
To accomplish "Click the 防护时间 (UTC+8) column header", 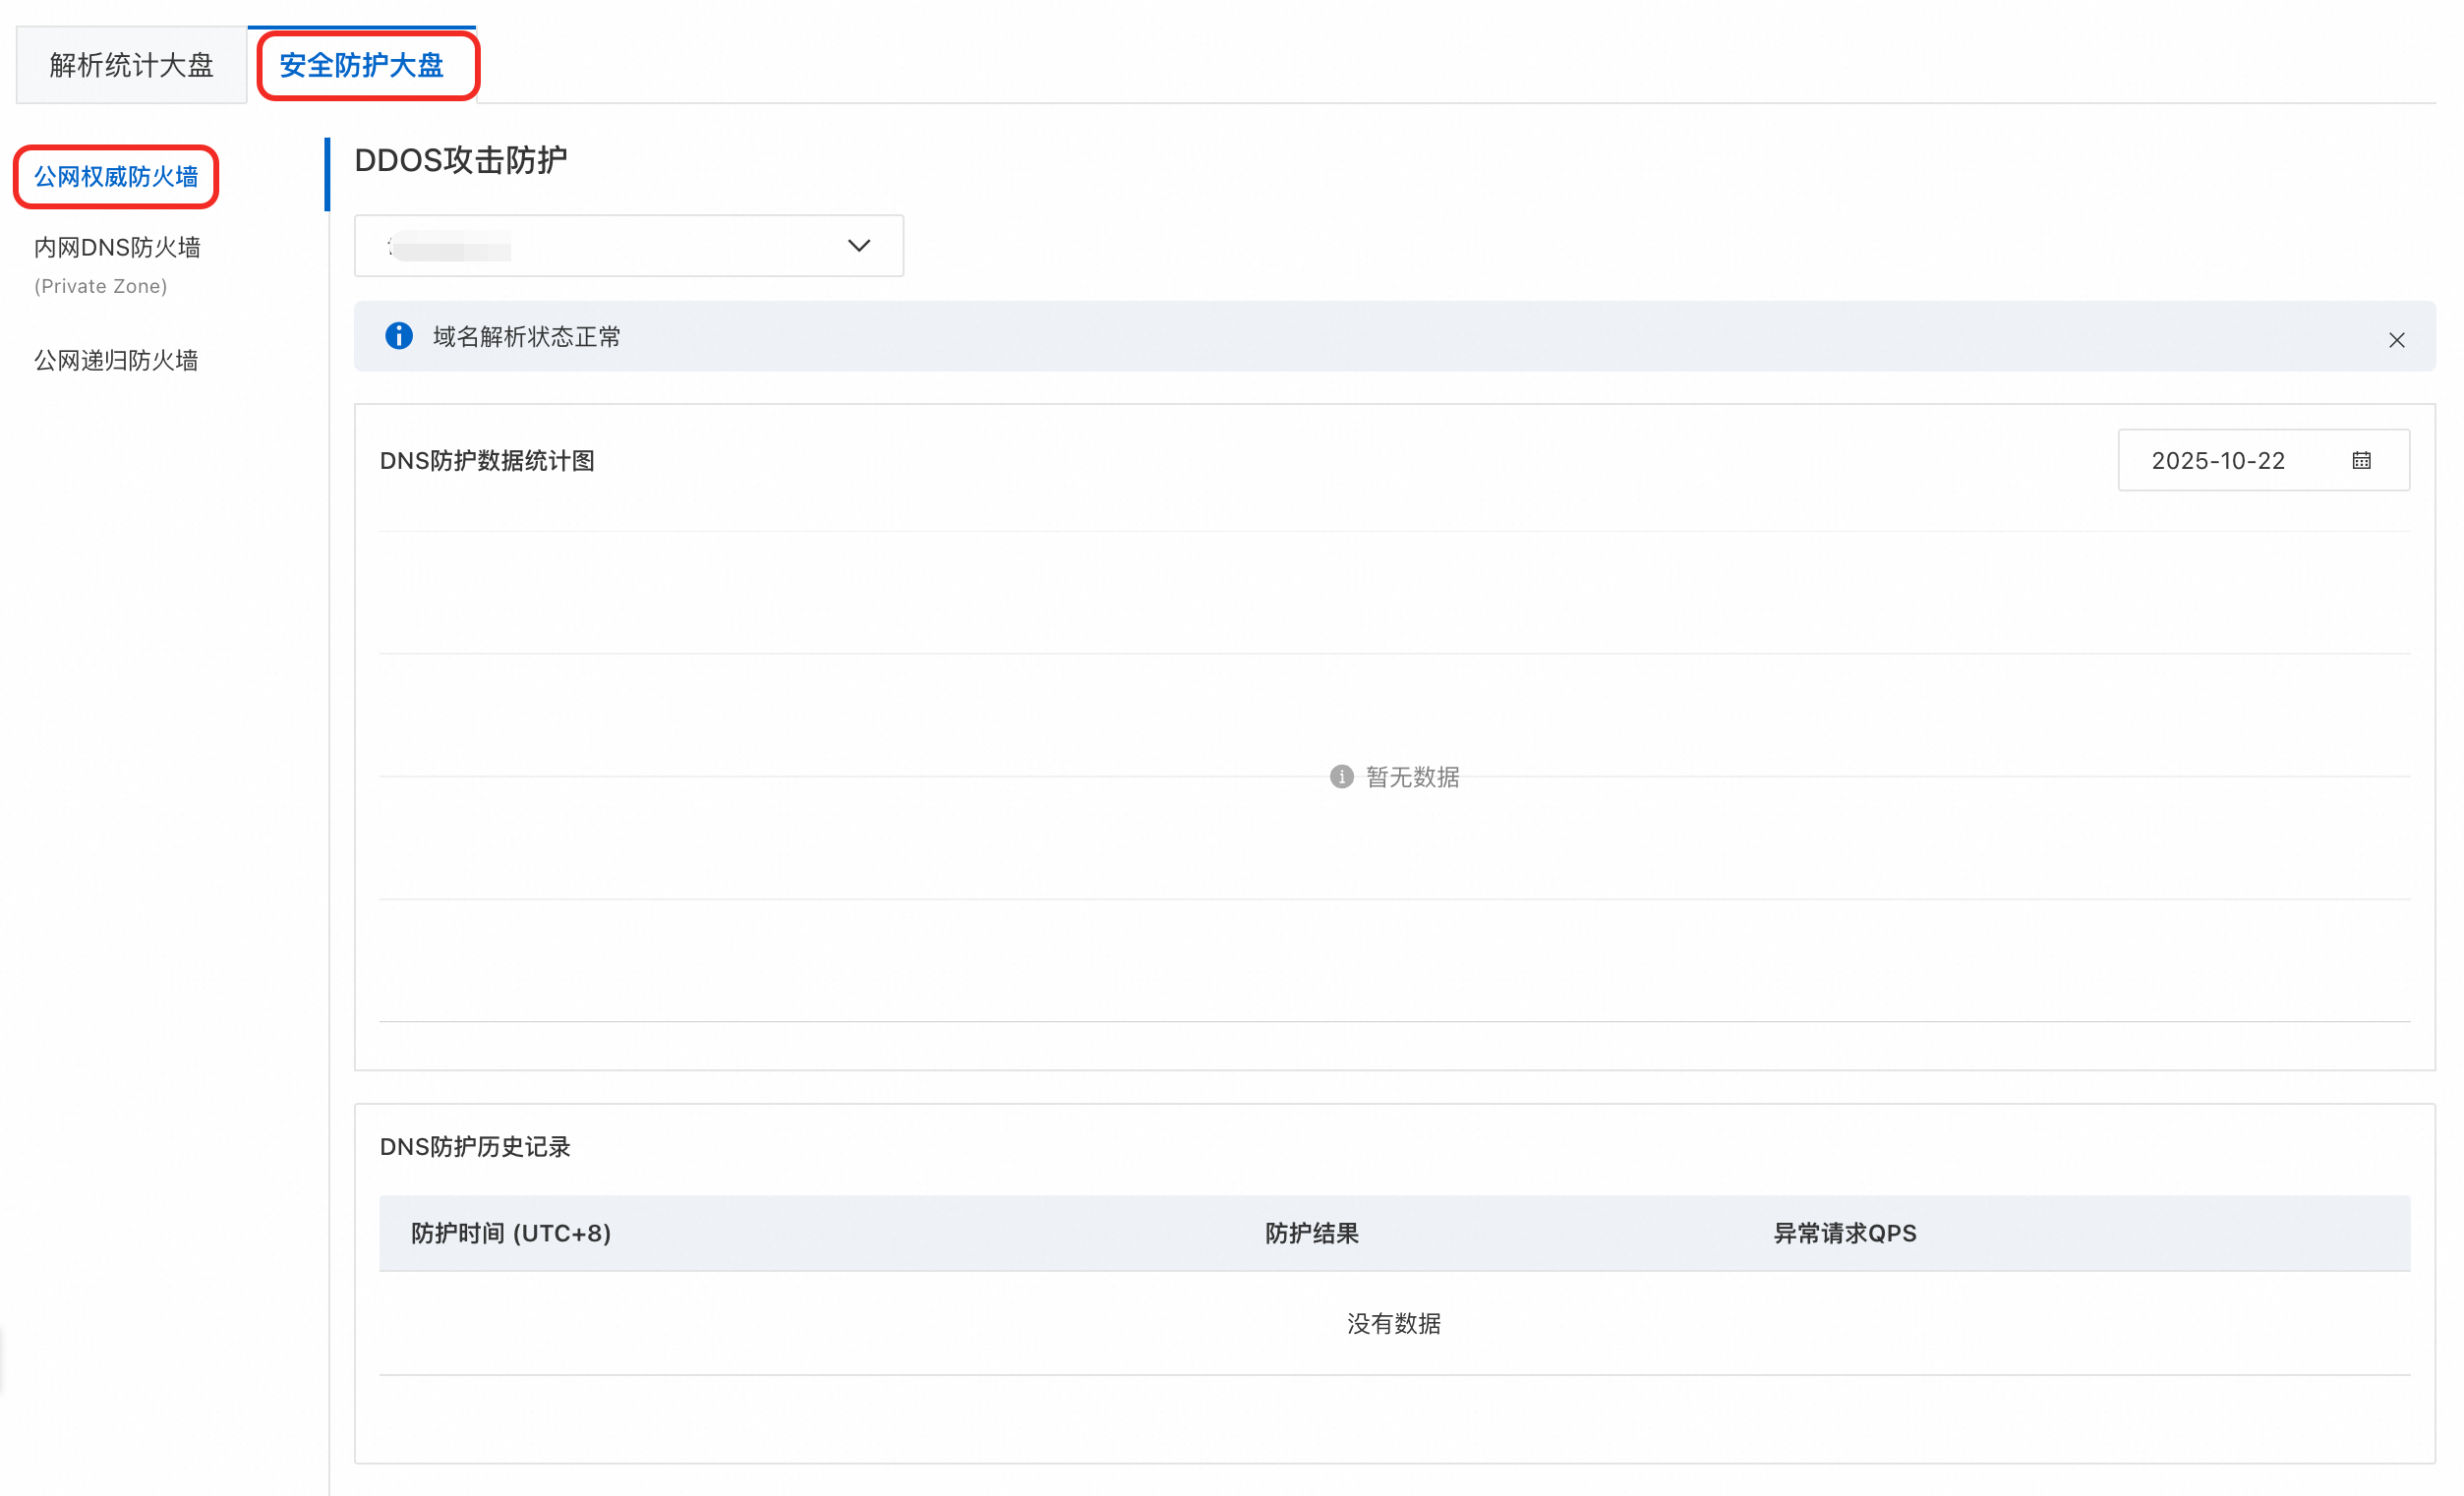I will (511, 1233).
